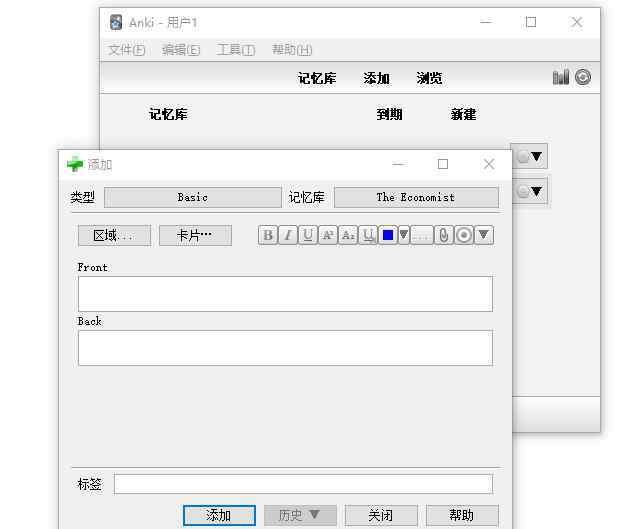Click the cloze deletion button
Screen dimensions: 626x529
coord(423,235)
